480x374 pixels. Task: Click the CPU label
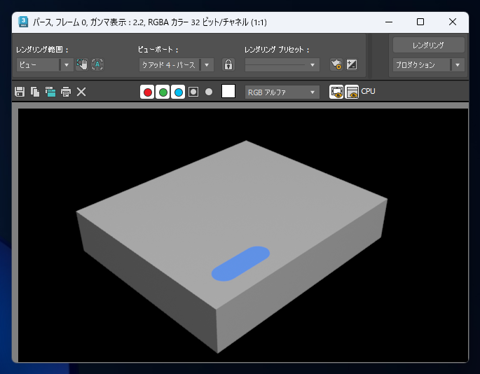point(368,91)
